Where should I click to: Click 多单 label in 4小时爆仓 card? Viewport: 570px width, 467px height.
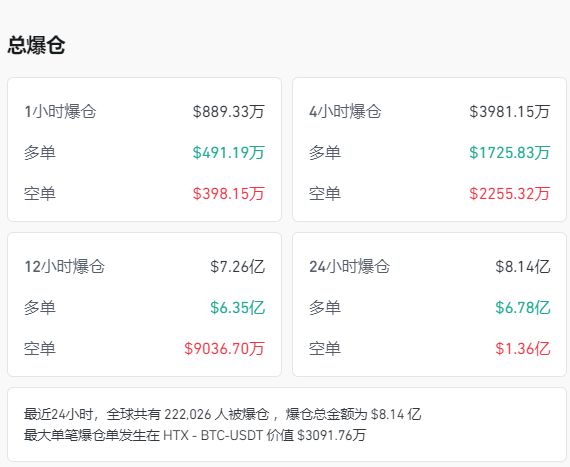325,152
